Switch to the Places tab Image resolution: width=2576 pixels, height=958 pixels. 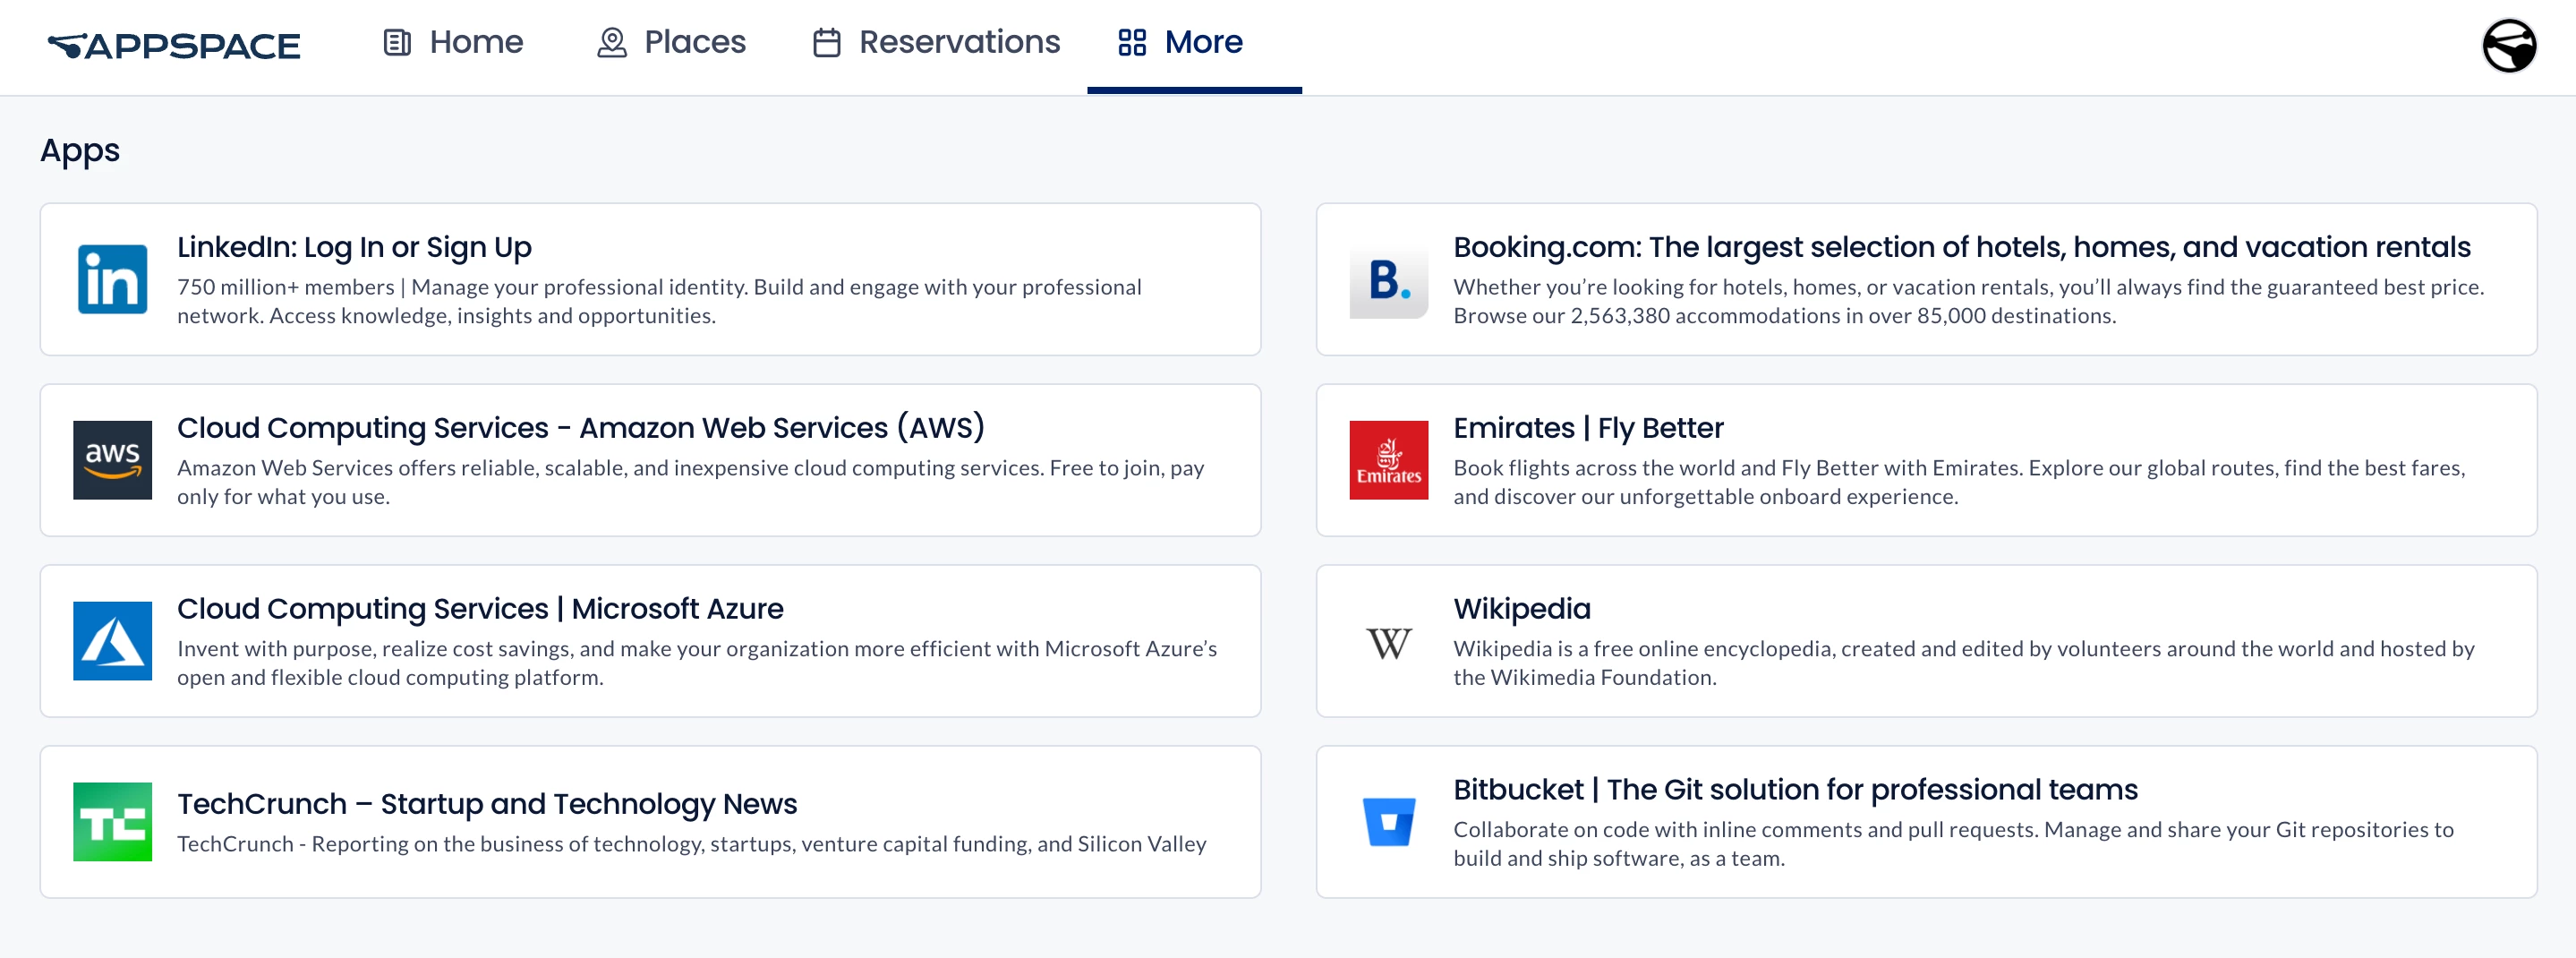[x=671, y=42]
